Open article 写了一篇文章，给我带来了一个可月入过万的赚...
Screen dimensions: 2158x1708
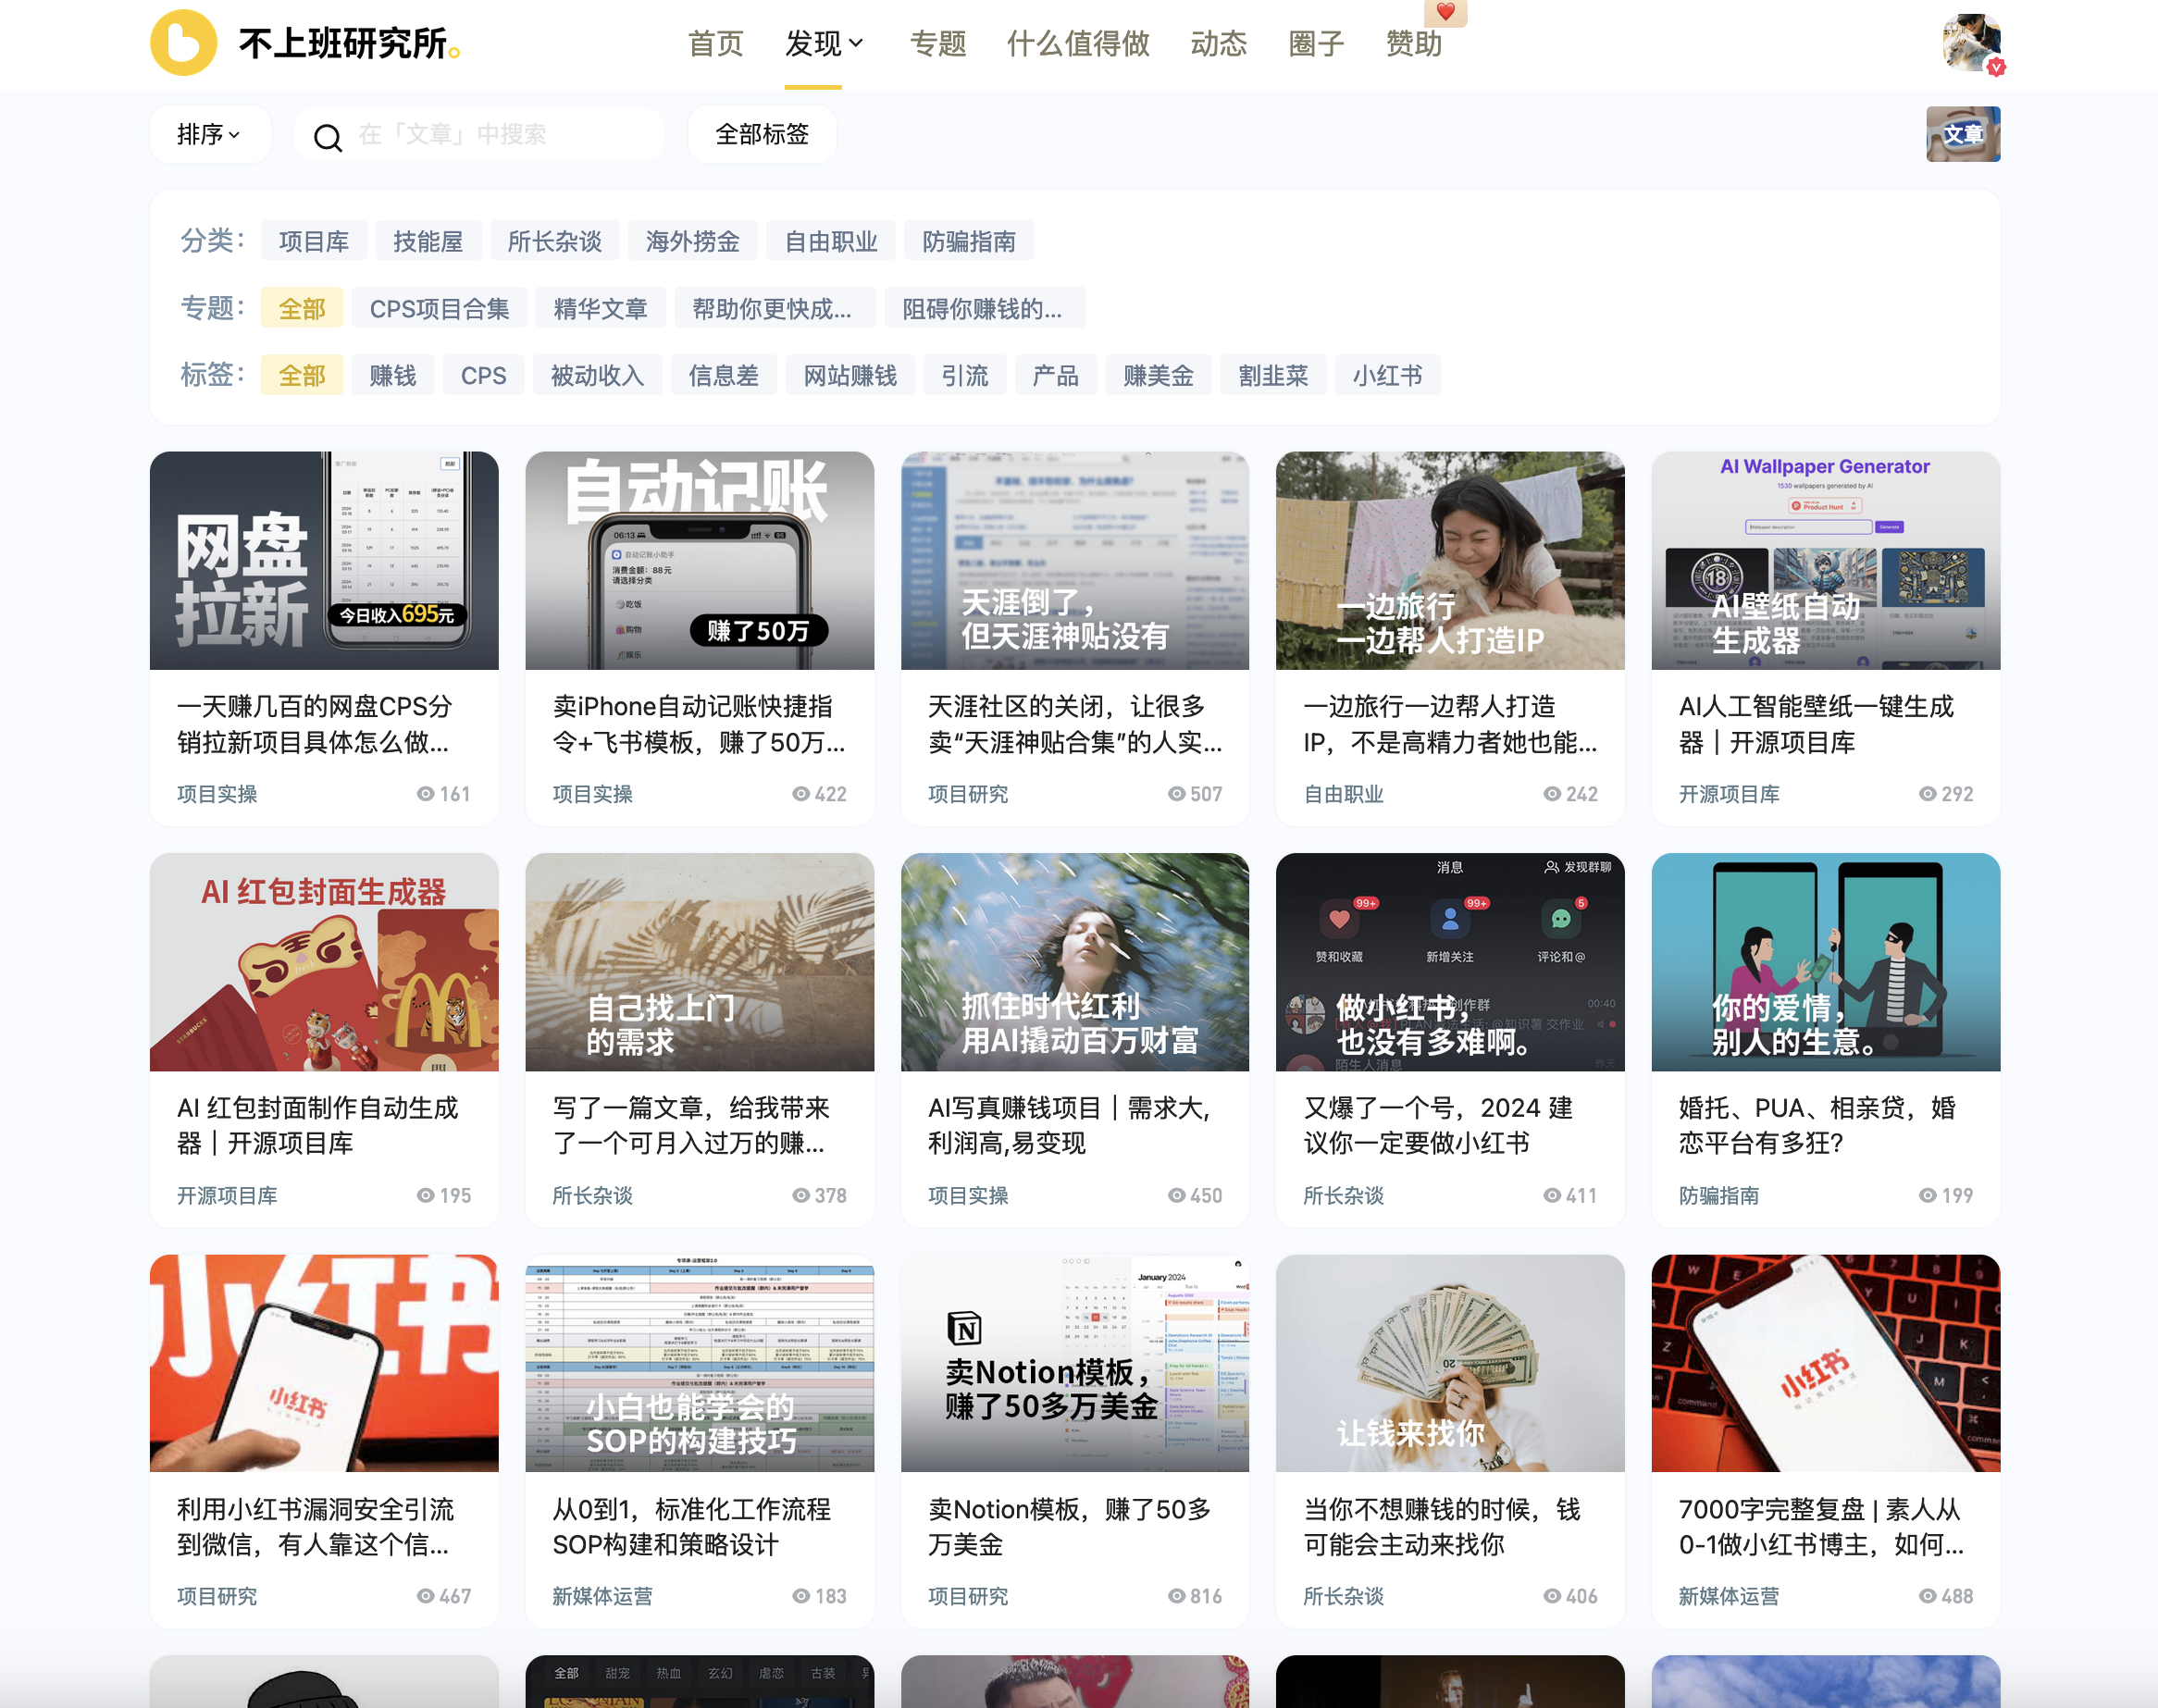point(692,1125)
